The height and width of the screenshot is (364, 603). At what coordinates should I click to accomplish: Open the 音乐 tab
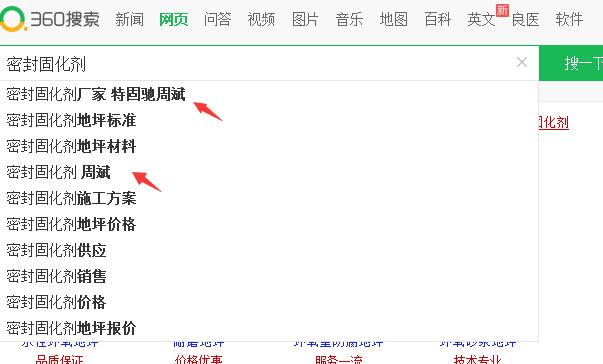click(x=349, y=19)
